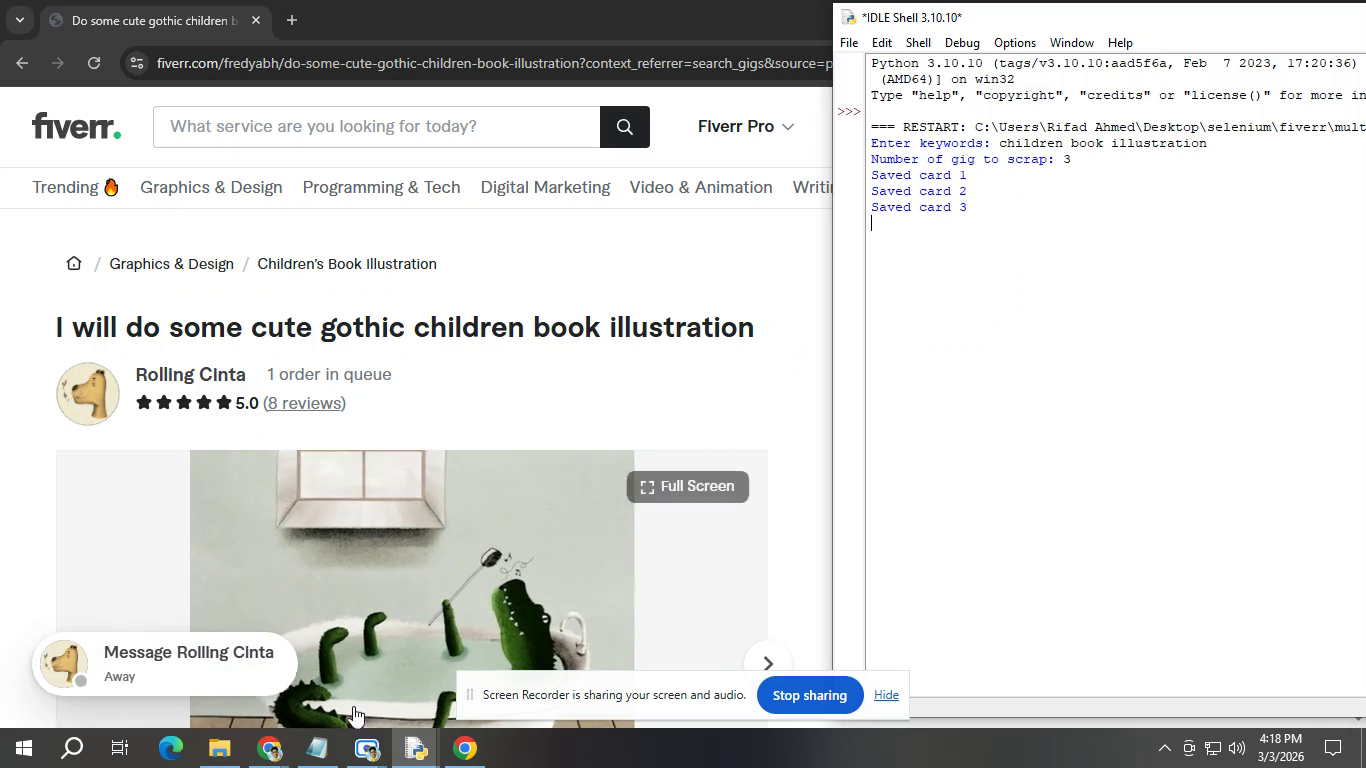Click the magnifier search button
The width and height of the screenshot is (1366, 768).
click(625, 127)
